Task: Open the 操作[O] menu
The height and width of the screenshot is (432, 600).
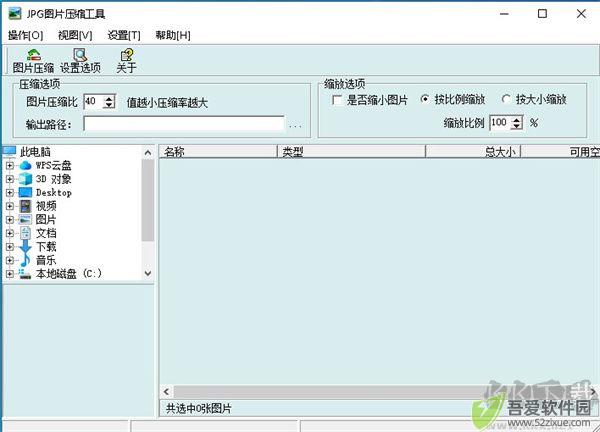Action: coord(26,35)
